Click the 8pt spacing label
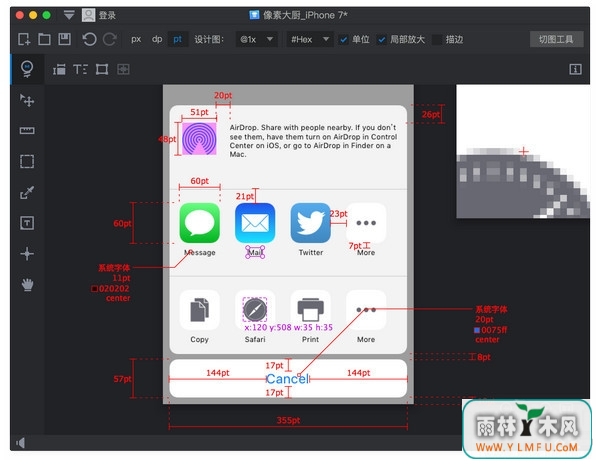The image size is (600, 464). click(484, 357)
